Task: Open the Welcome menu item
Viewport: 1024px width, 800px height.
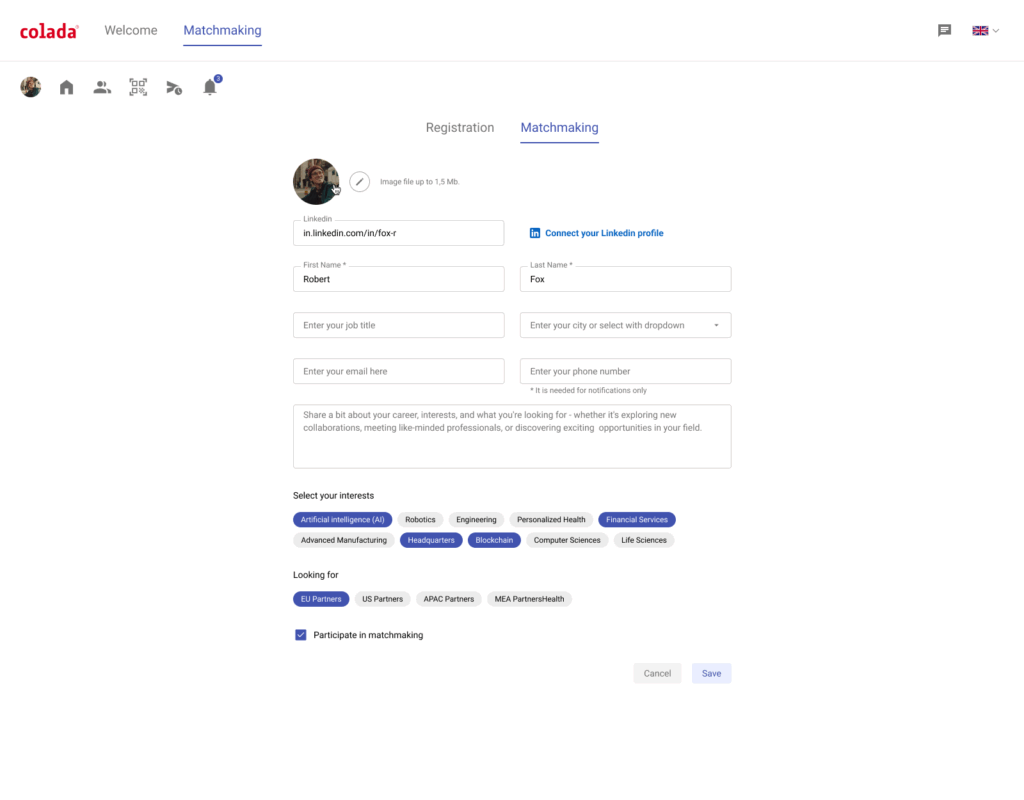Action: 131,31
